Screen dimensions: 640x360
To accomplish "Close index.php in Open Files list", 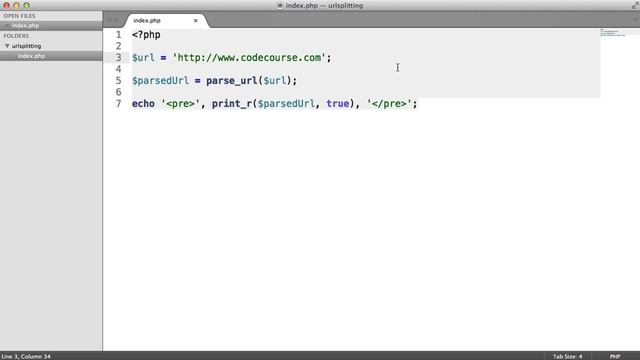I will pos(7,26).
